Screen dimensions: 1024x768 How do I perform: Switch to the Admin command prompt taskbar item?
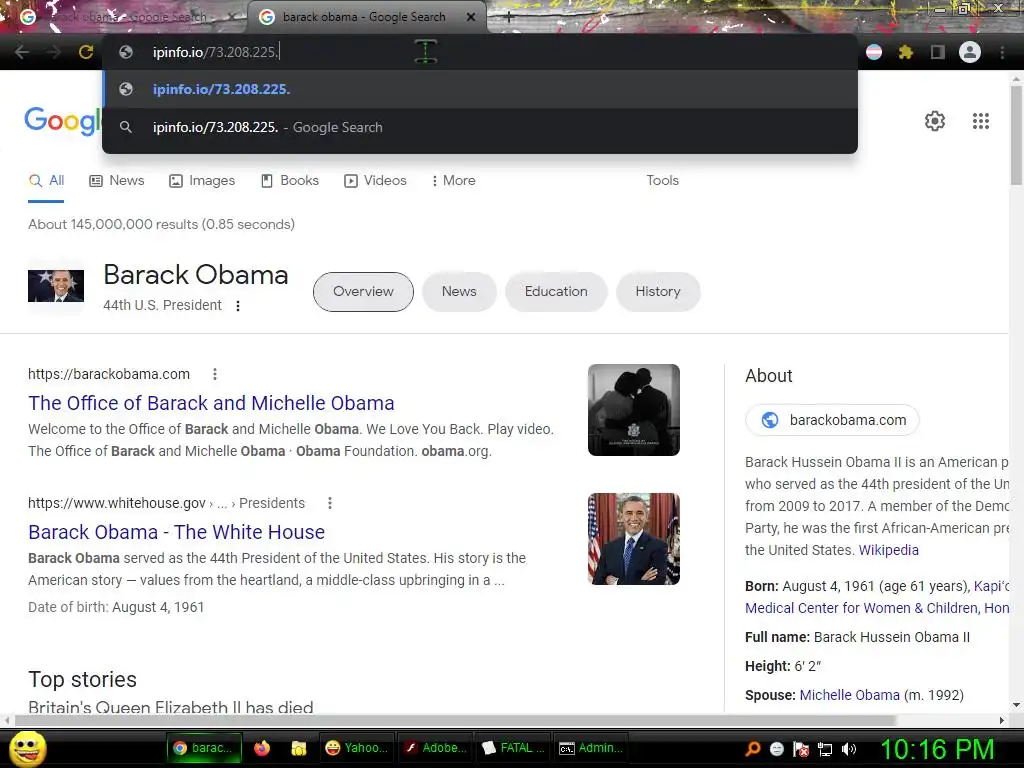tap(591, 748)
